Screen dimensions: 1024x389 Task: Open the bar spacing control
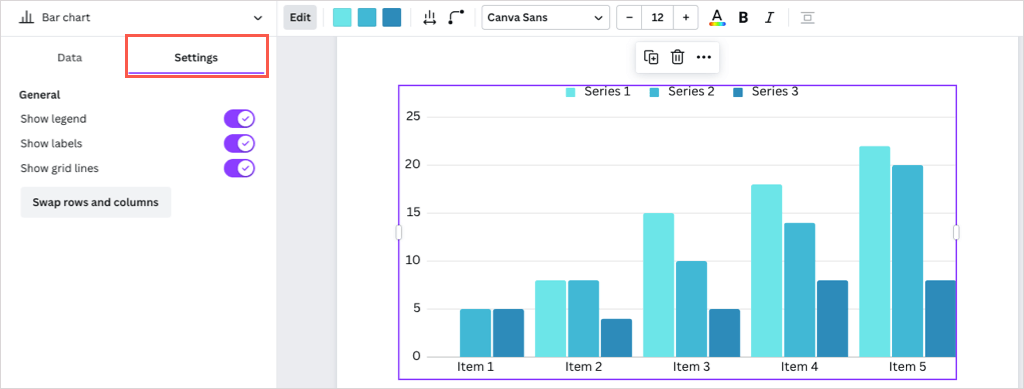pyautogui.click(x=429, y=18)
